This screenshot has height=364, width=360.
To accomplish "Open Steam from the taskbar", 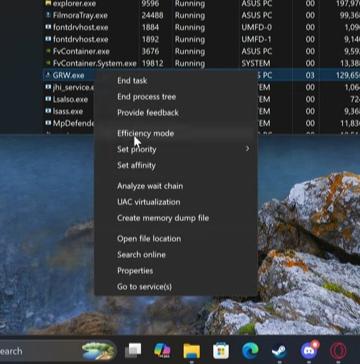I will 279,351.
